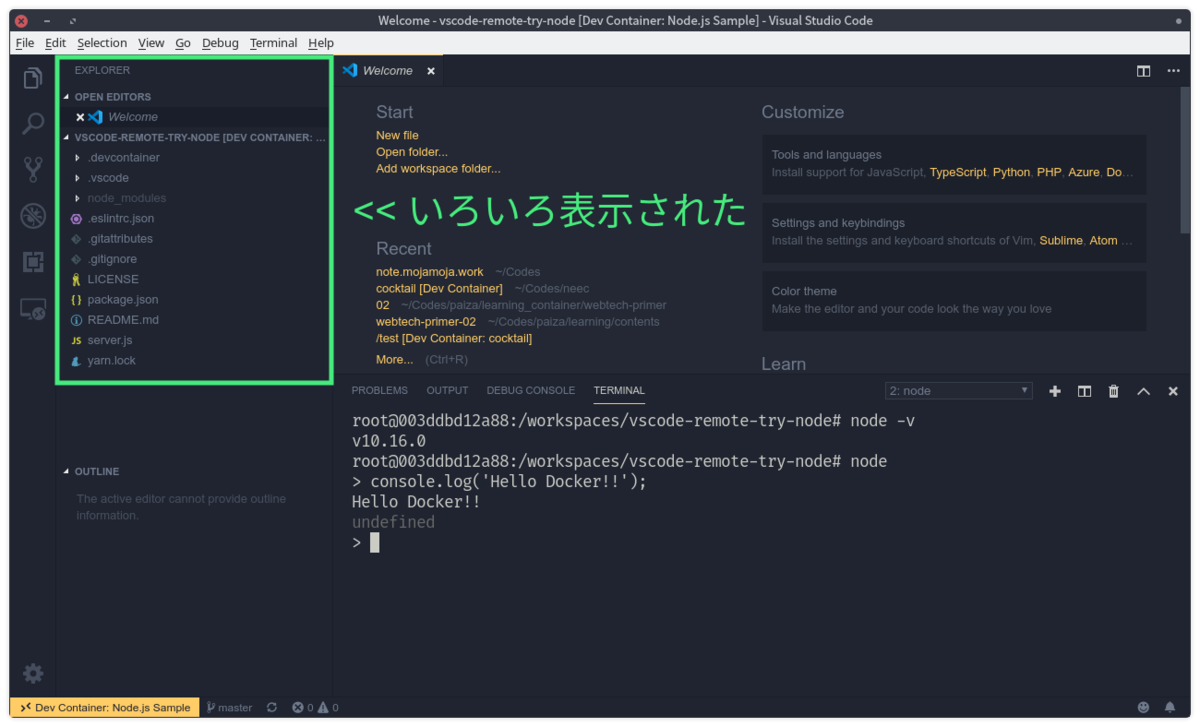The width and height of the screenshot is (1200, 727).
Task: Maximize the panel with the chevron toggle
Action: pyautogui.click(x=1143, y=391)
